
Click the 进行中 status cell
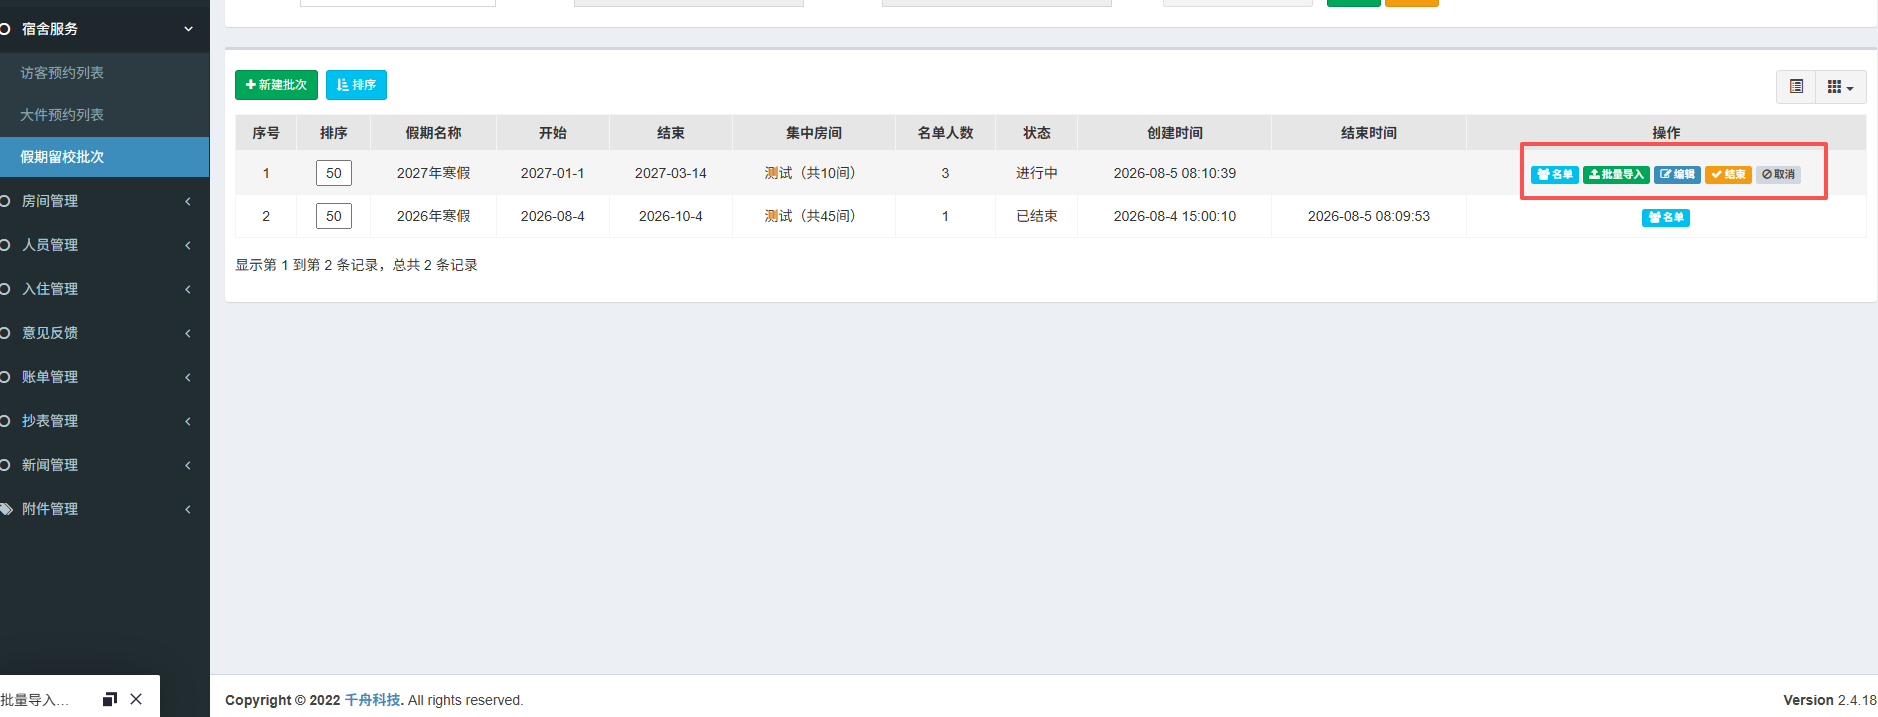click(x=1037, y=173)
